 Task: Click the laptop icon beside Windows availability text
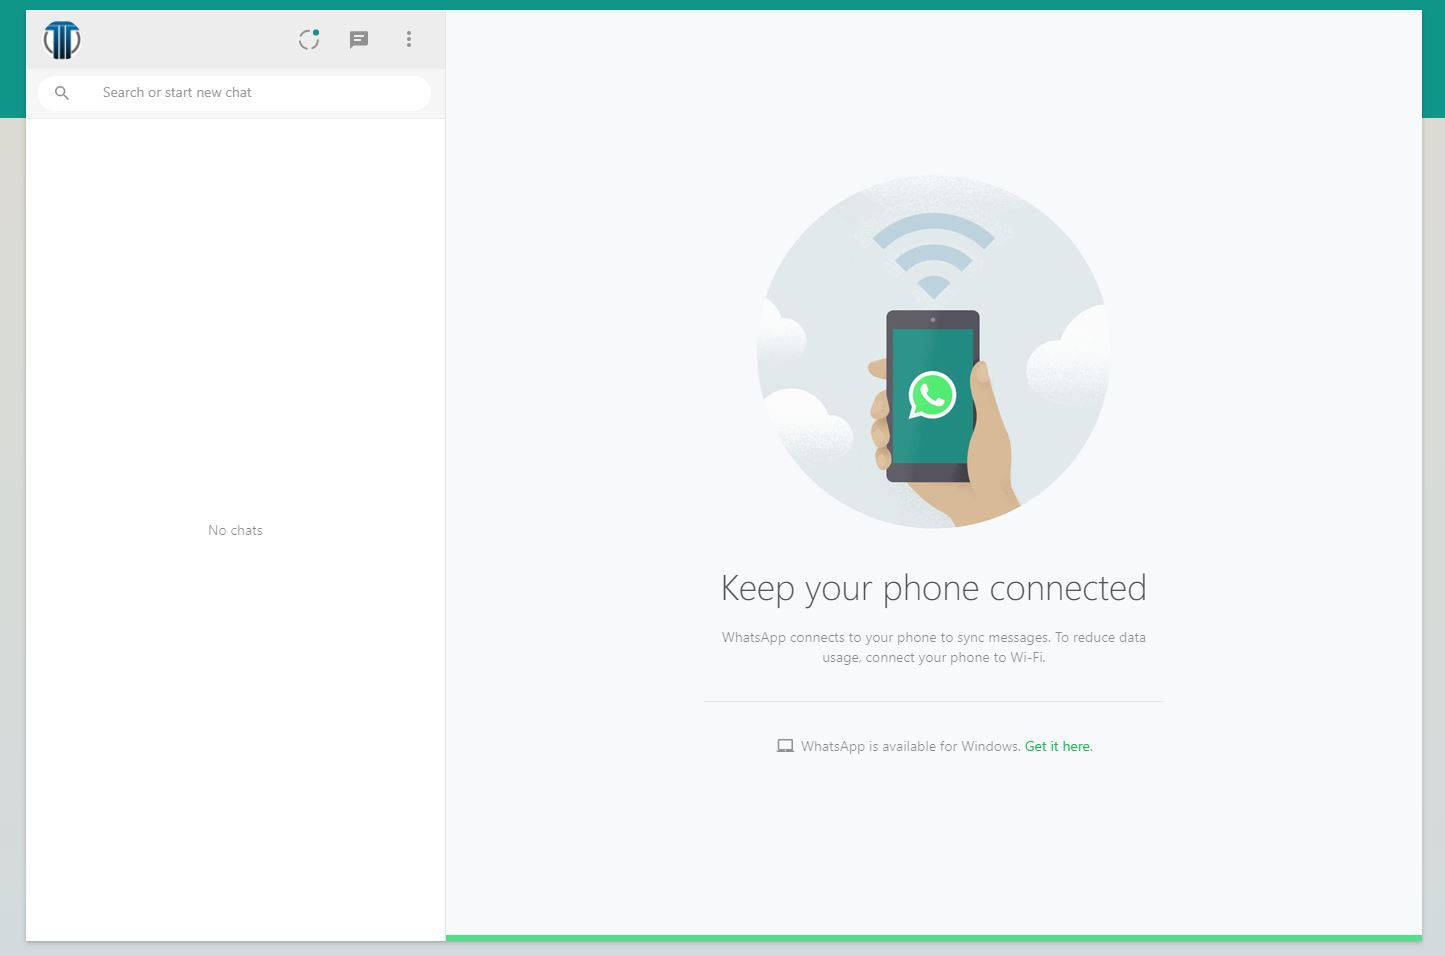pyautogui.click(x=786, y=745)
